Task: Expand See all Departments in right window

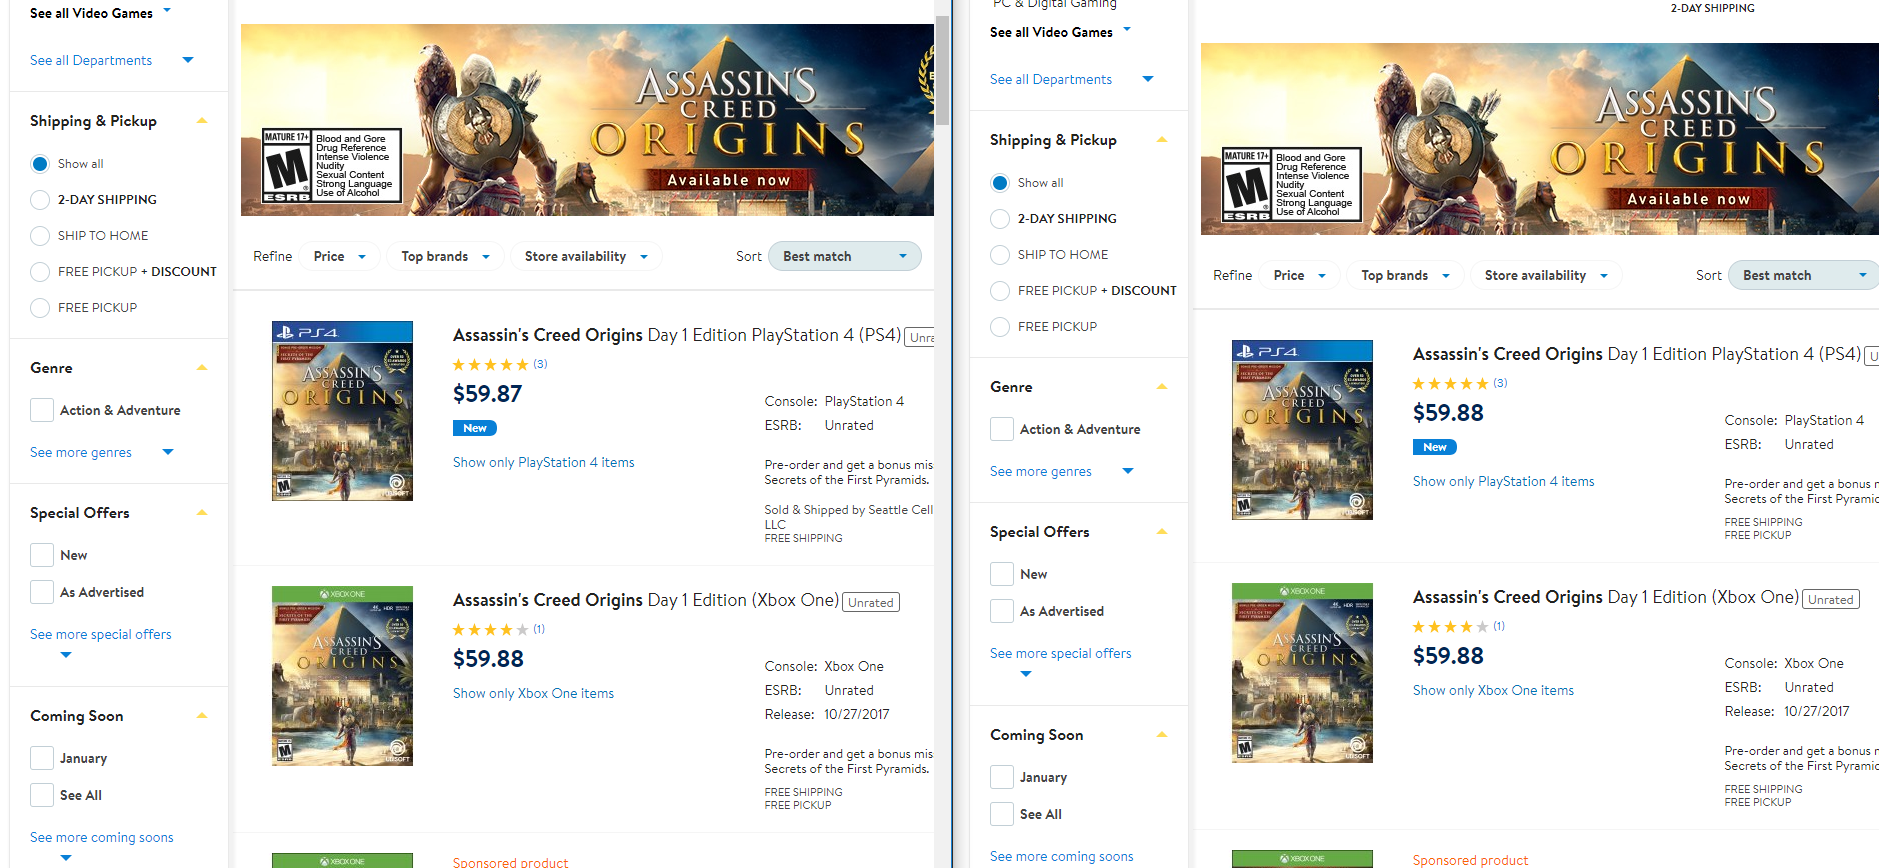Action: [x=1071, y=80]
